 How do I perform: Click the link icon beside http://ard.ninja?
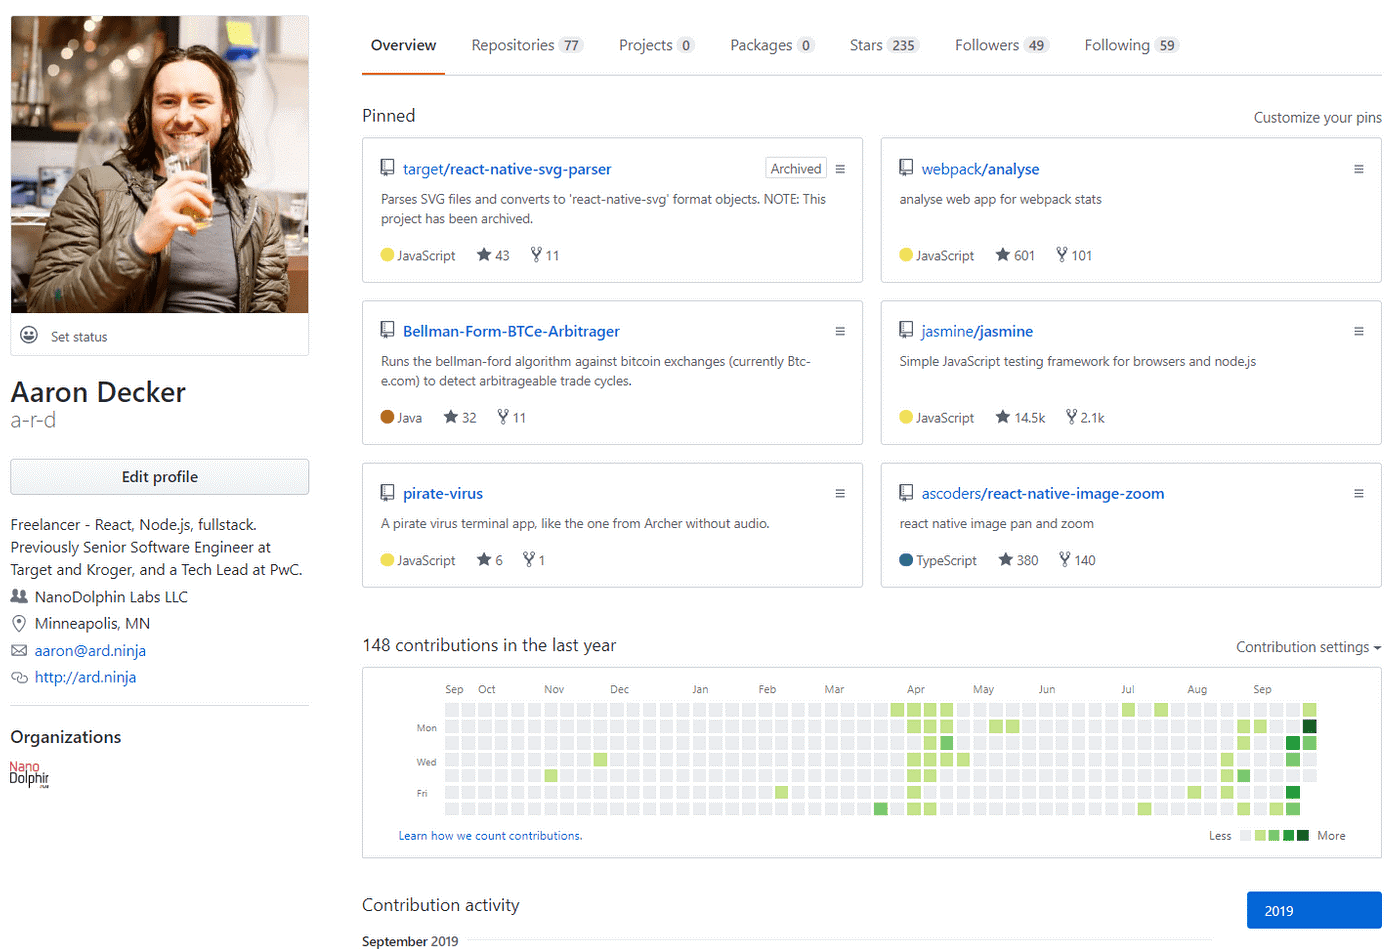pos(17,677)
